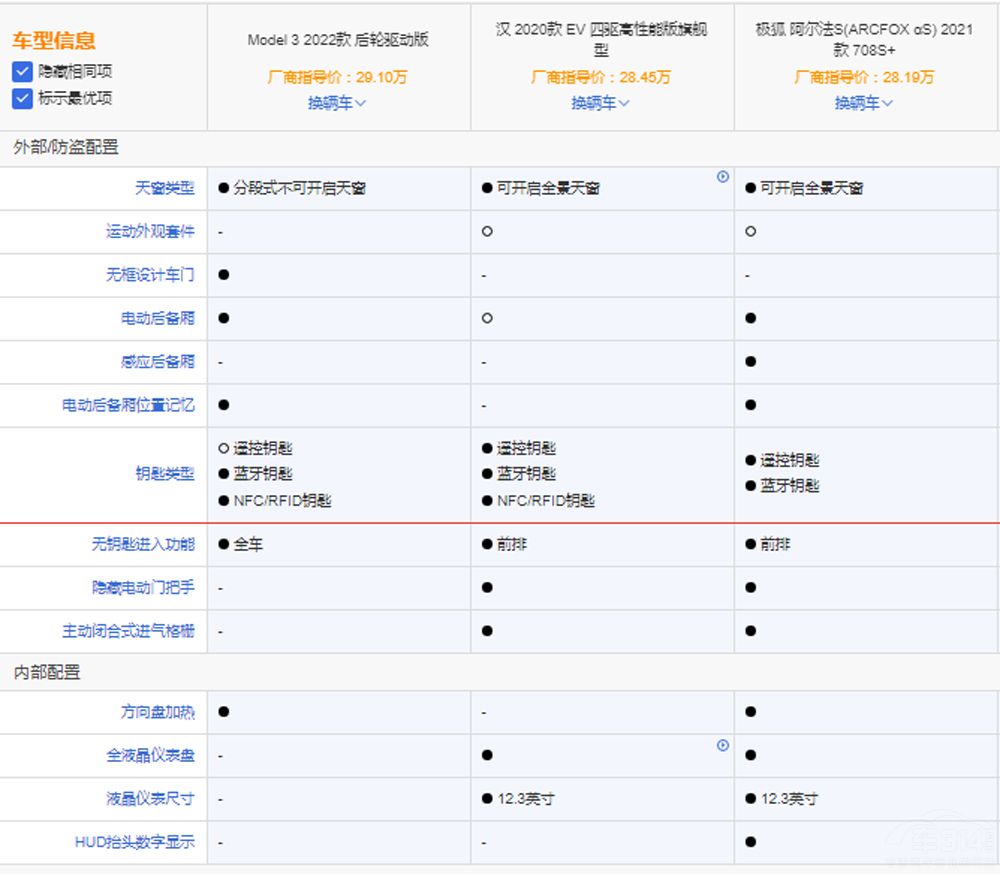Screen dimensions: 1000x874
Task: Click the 电动后备厢 parameter label
Action: [x=158, y=318]
